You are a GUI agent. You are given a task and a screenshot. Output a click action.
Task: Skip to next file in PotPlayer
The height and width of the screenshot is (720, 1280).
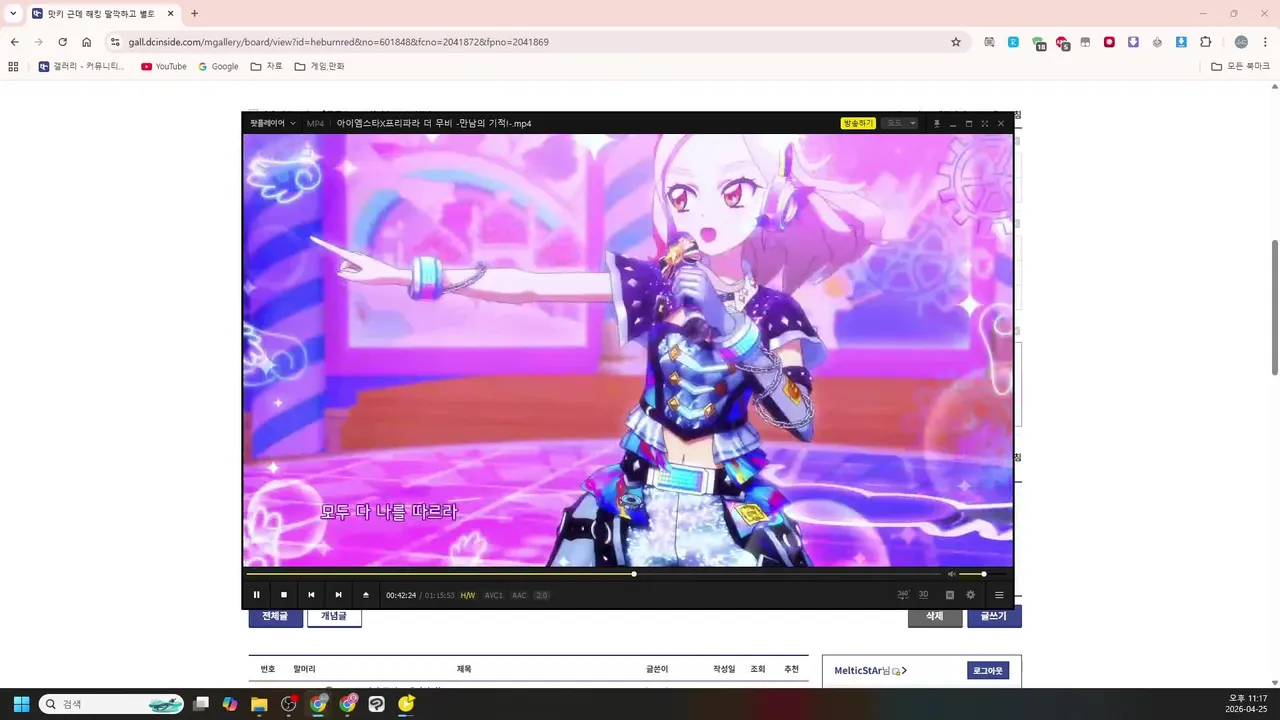[x=338, y=595]
